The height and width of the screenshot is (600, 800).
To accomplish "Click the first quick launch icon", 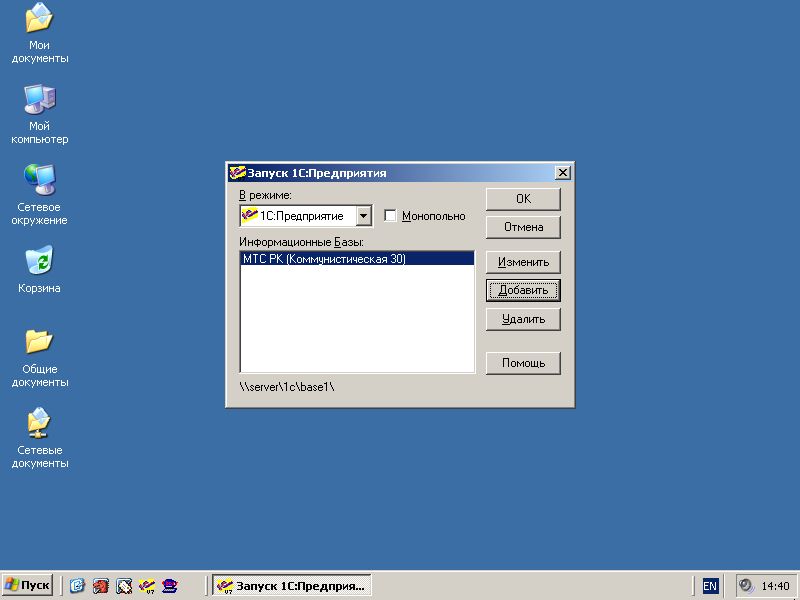I will tap(77, 586).
